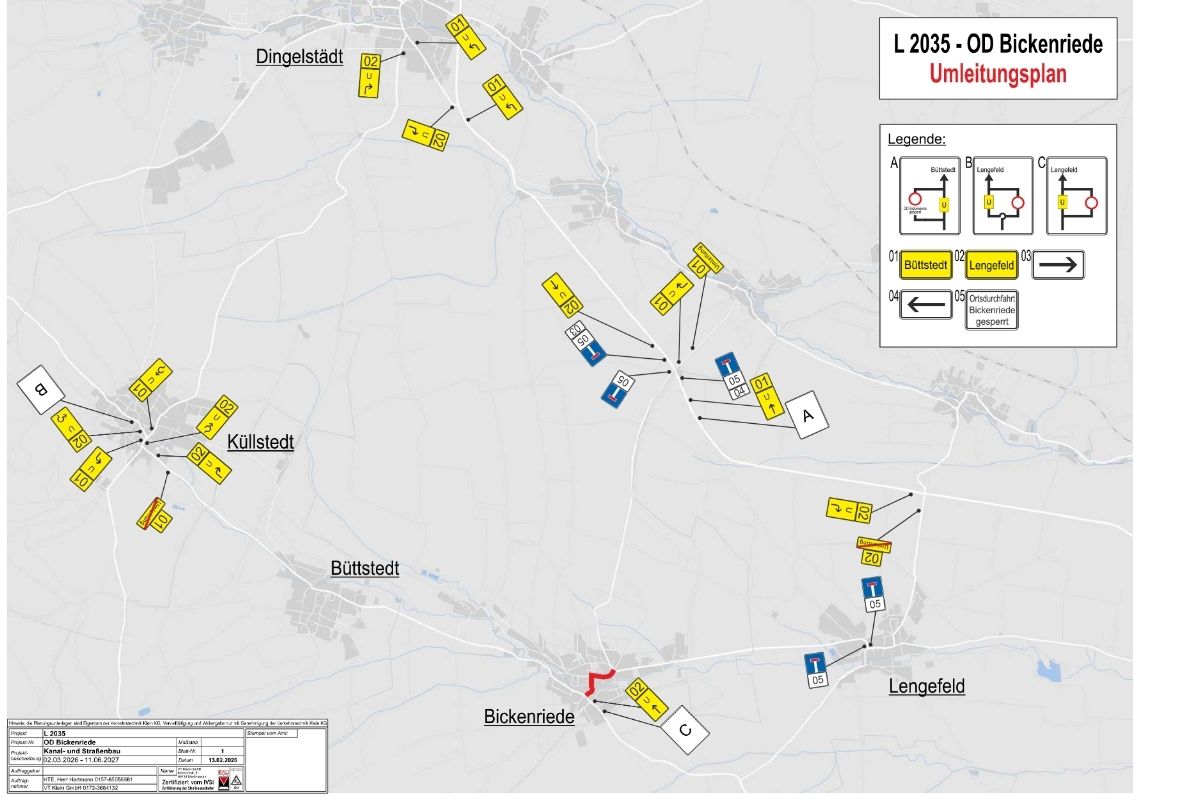Select the yellow Büttstedt sign 01 in legend

click(x=925, y=266)
